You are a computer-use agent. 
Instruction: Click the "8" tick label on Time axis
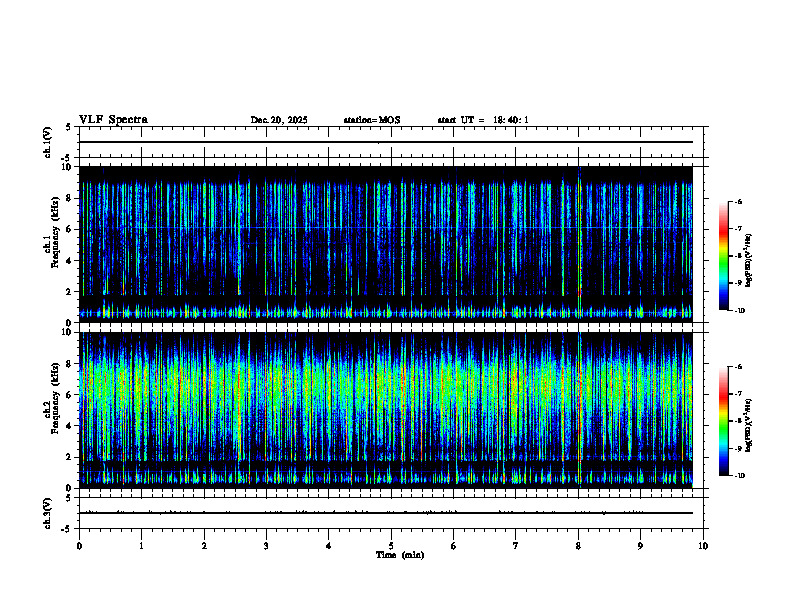pos(578,546)
